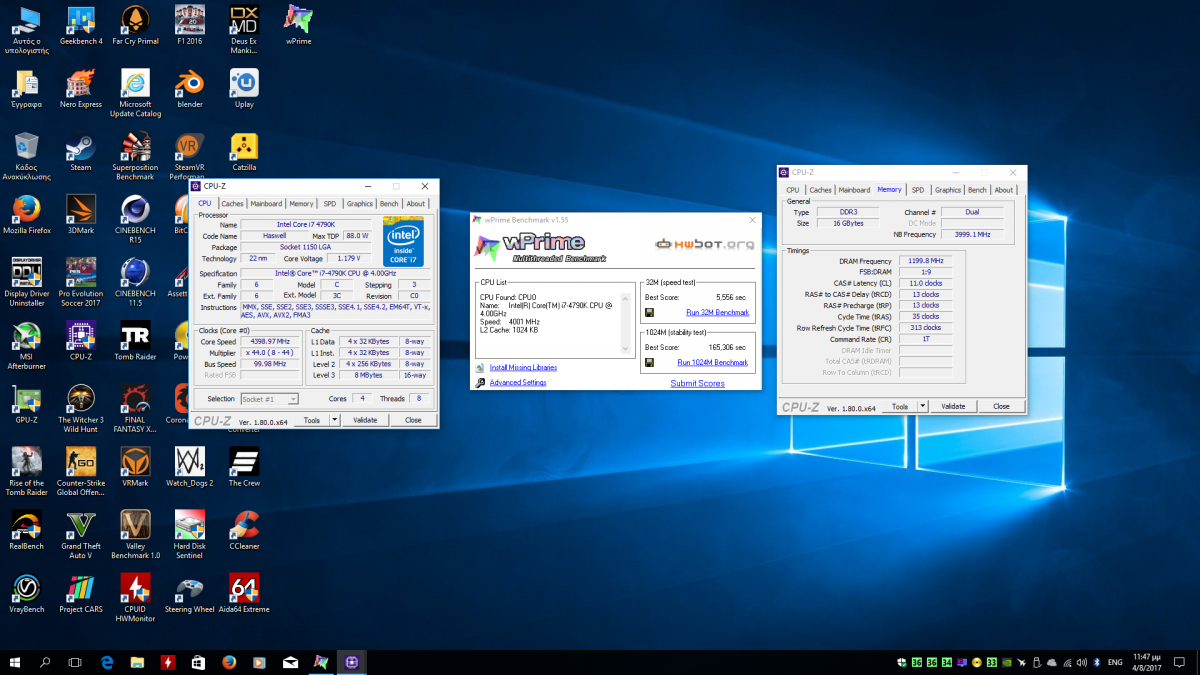Open the blender desktop shortcut
The image size is (1200, 675).
click(x=189, y=88)
